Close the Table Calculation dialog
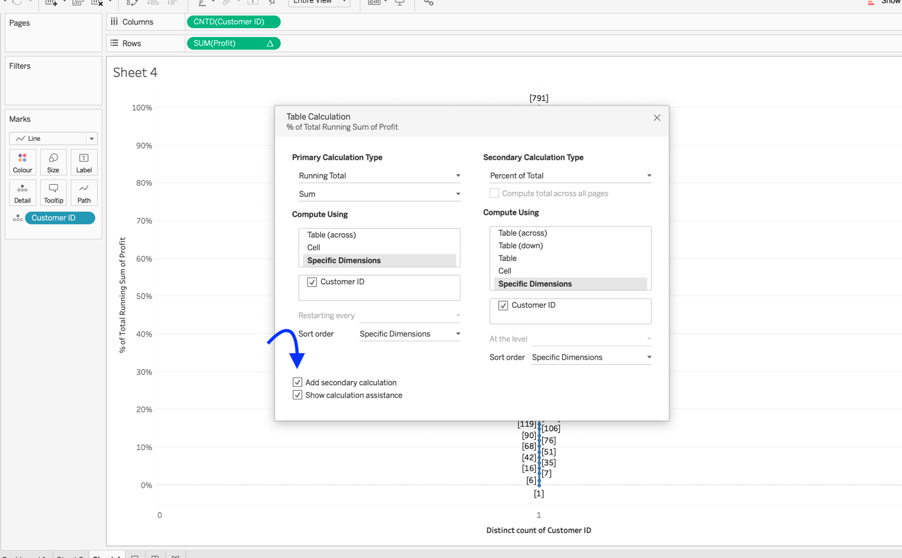Image resolution: width=902 pixels, height=558 pixels. click(x=657, y=117)
